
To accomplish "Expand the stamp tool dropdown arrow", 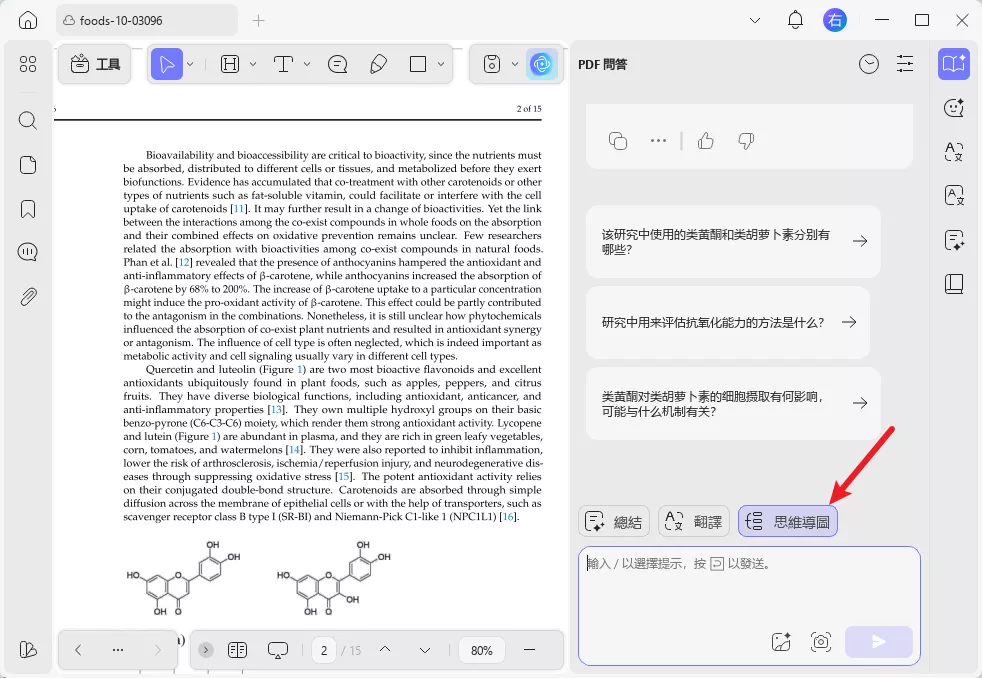I will pyautogui.click(x=515, y=64).
